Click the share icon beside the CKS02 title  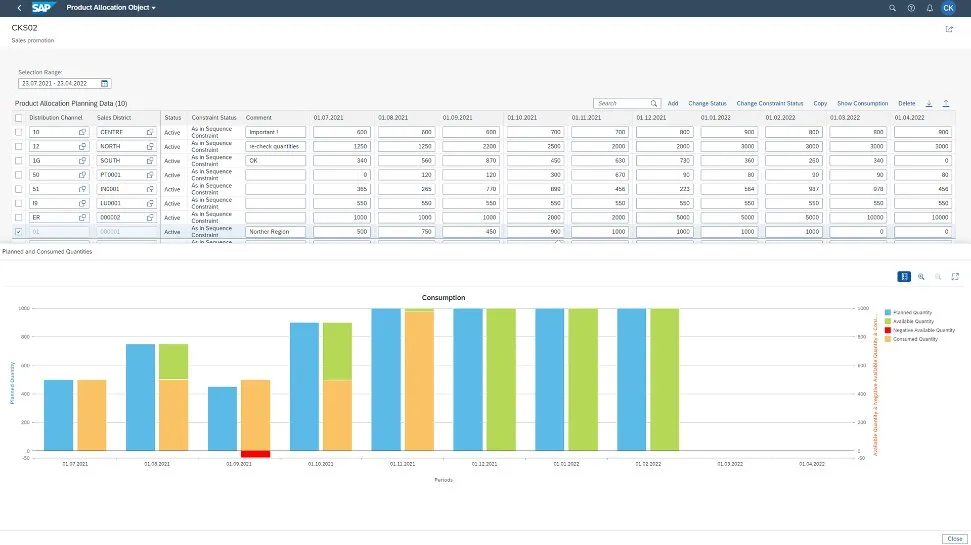tap(948, 29)
